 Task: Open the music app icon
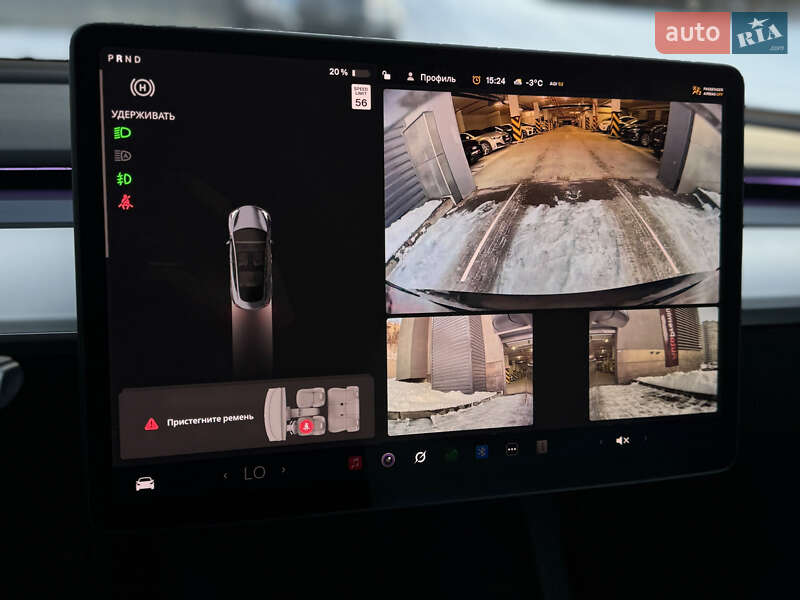point(355,461)
